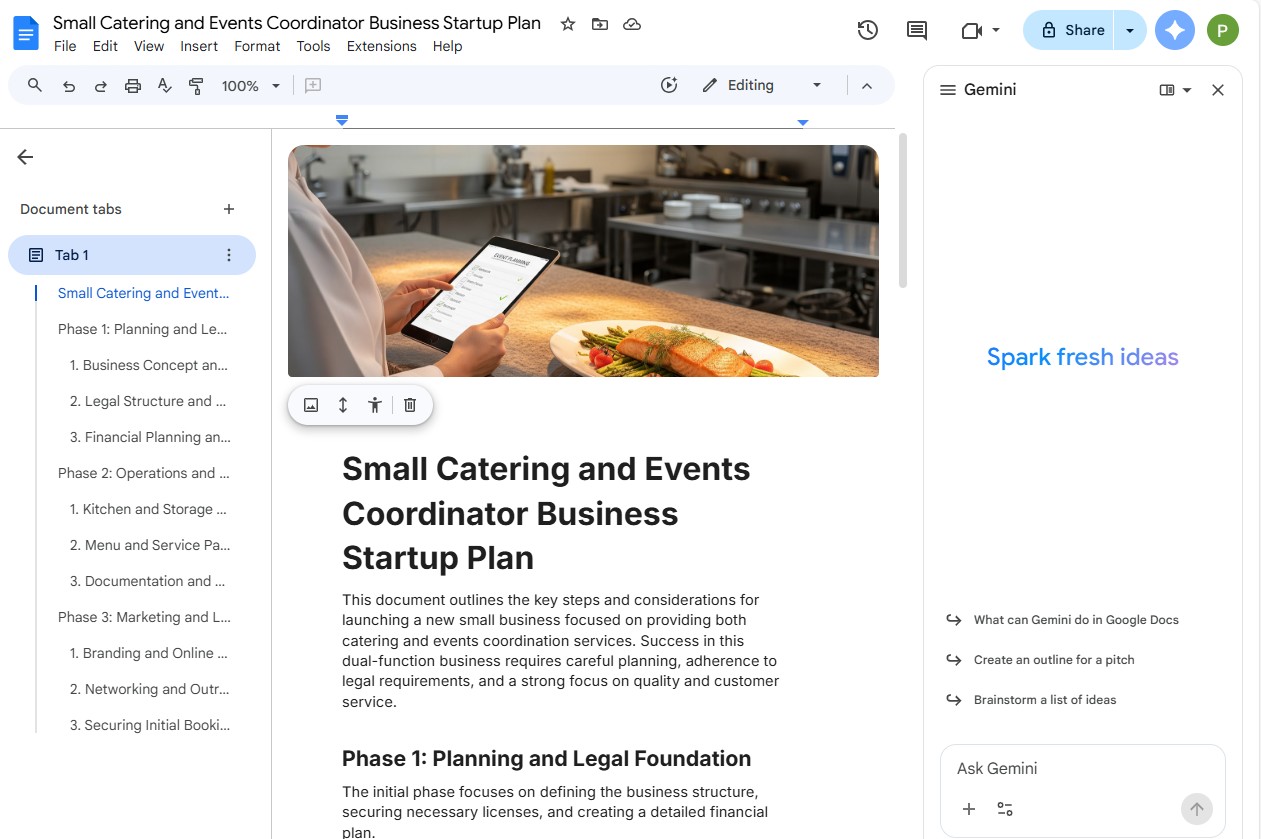Print the document
This screenshot has height=839, width=1261.
coord(132,85)
